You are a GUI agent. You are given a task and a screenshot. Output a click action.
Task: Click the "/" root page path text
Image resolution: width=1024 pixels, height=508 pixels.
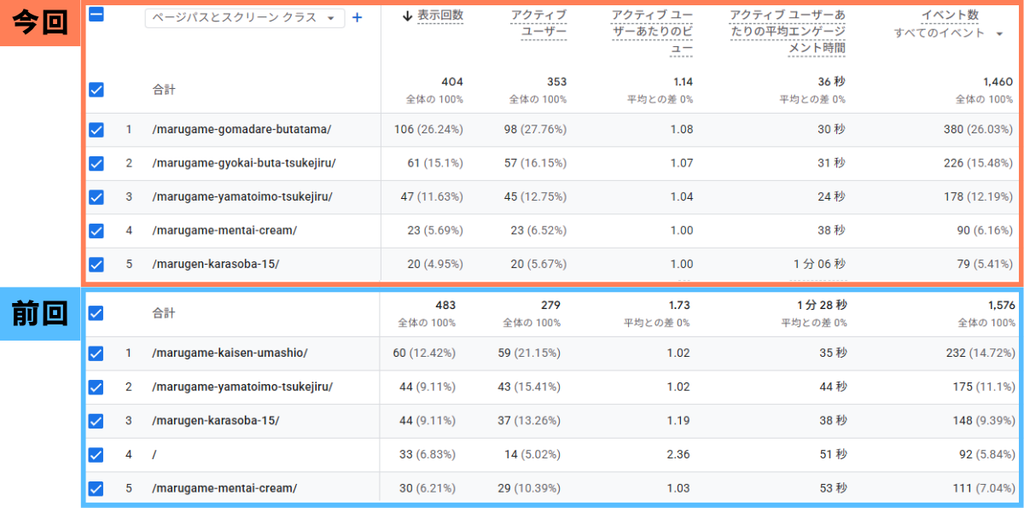pyautogui.click(x=154, y=454)
